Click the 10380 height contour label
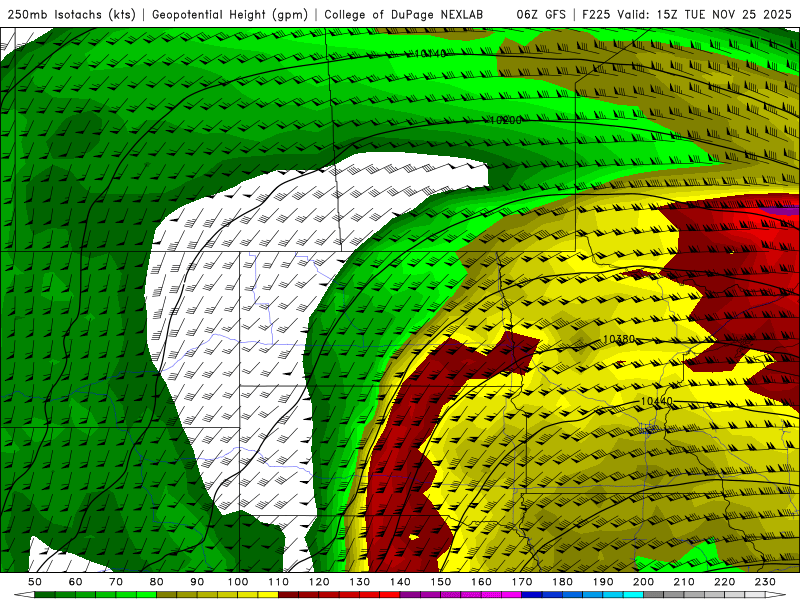This screenshot has width=800, height=600. point(619,339)
